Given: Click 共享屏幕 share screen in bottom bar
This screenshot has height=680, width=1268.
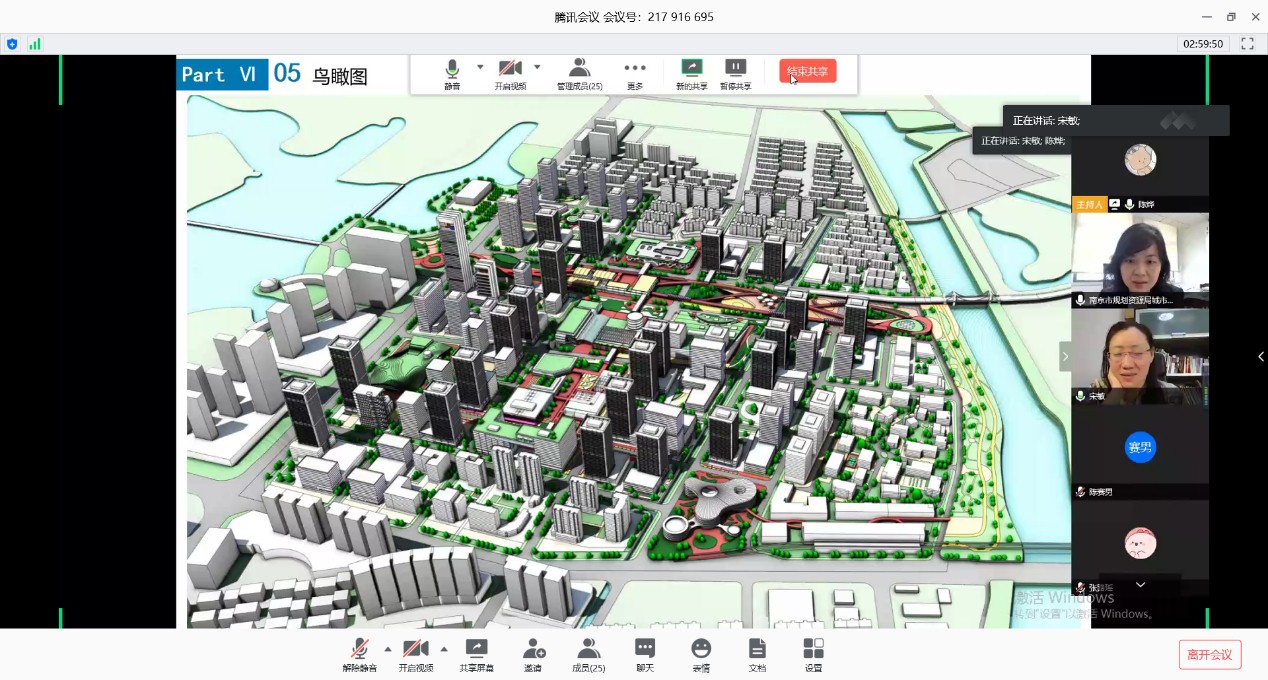Looking at the screenshot, I should (x=476, y=654).
